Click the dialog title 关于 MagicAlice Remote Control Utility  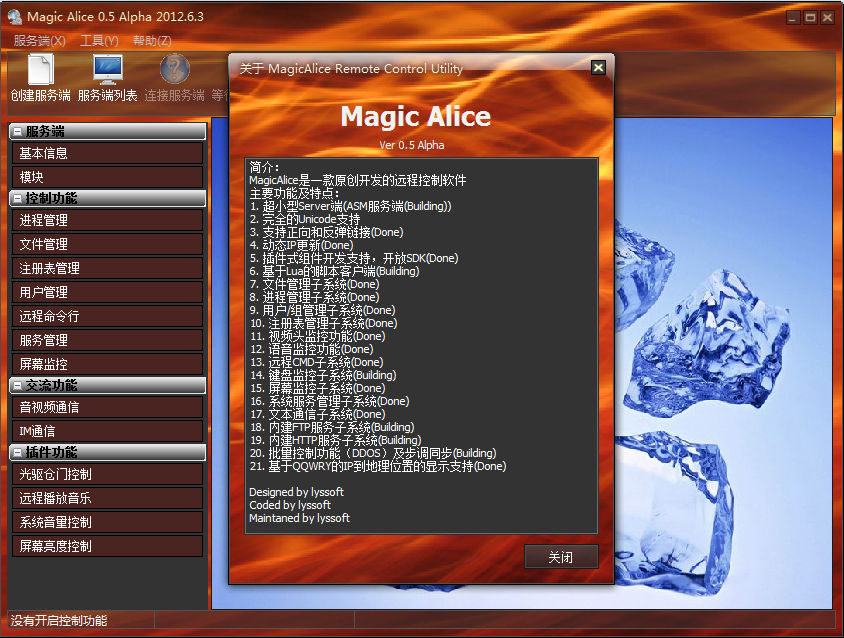pyautogui.click(x=351, y=68)
